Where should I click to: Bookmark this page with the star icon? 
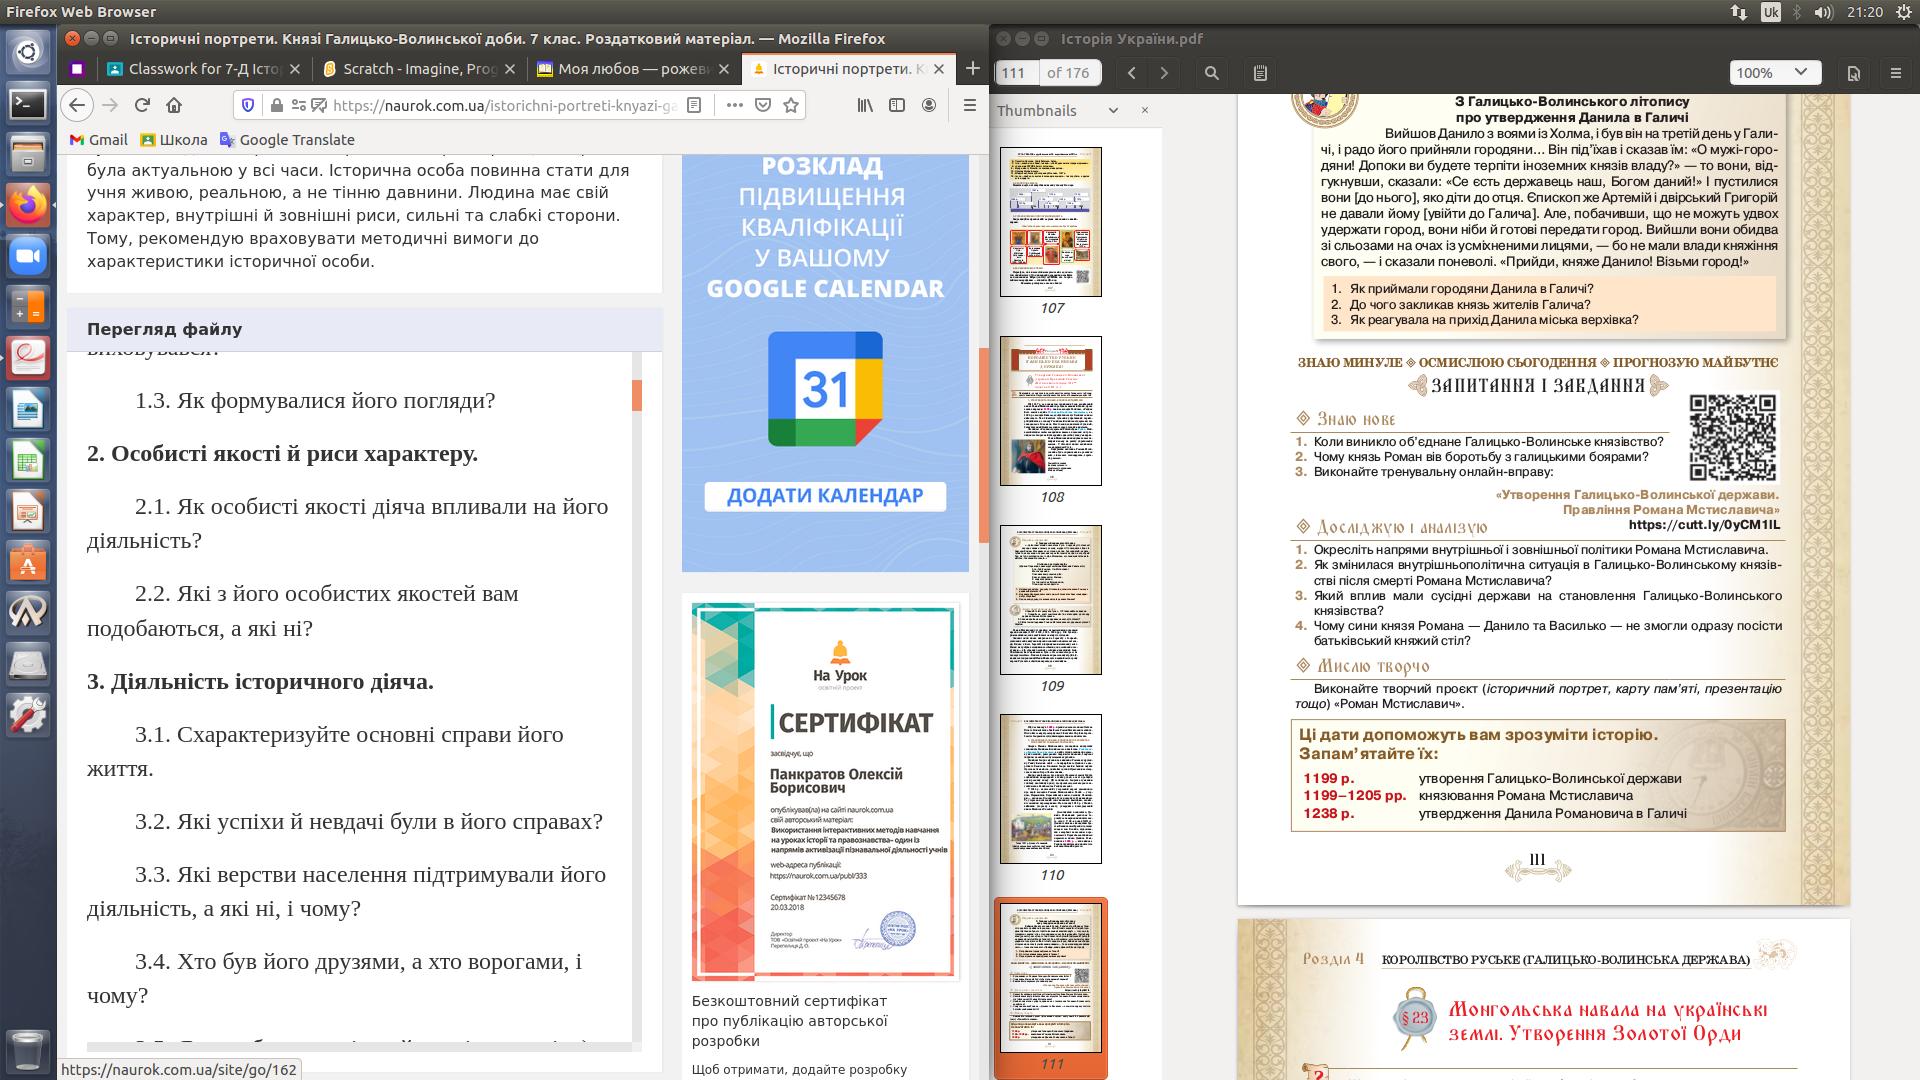pyautogui.click(x=791, y=105)
